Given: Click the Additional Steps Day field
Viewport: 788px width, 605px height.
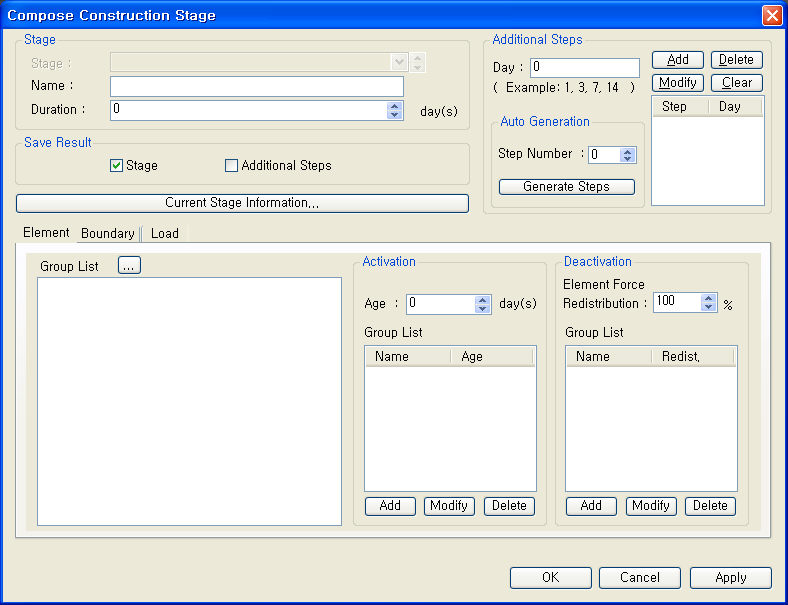Looking at the screenshot, I should [x=585, y=68].
